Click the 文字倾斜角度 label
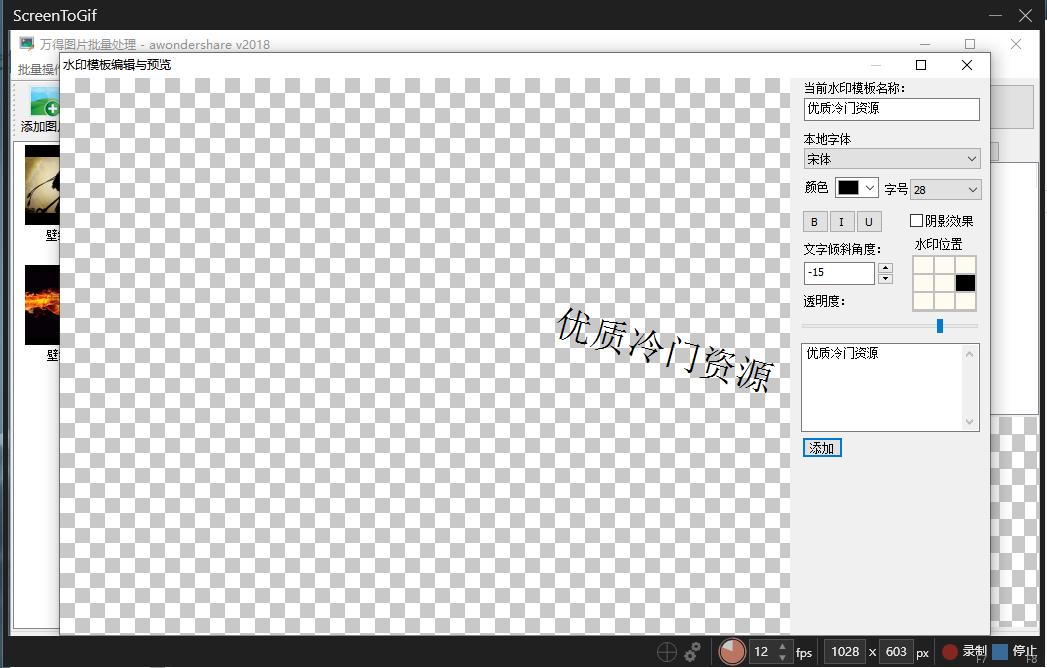Screen dimensions: 1047x668 [x=842, y=249]
